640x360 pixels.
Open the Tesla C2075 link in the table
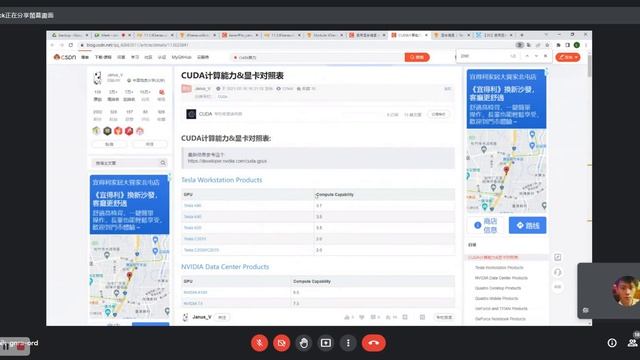(195, 239)
